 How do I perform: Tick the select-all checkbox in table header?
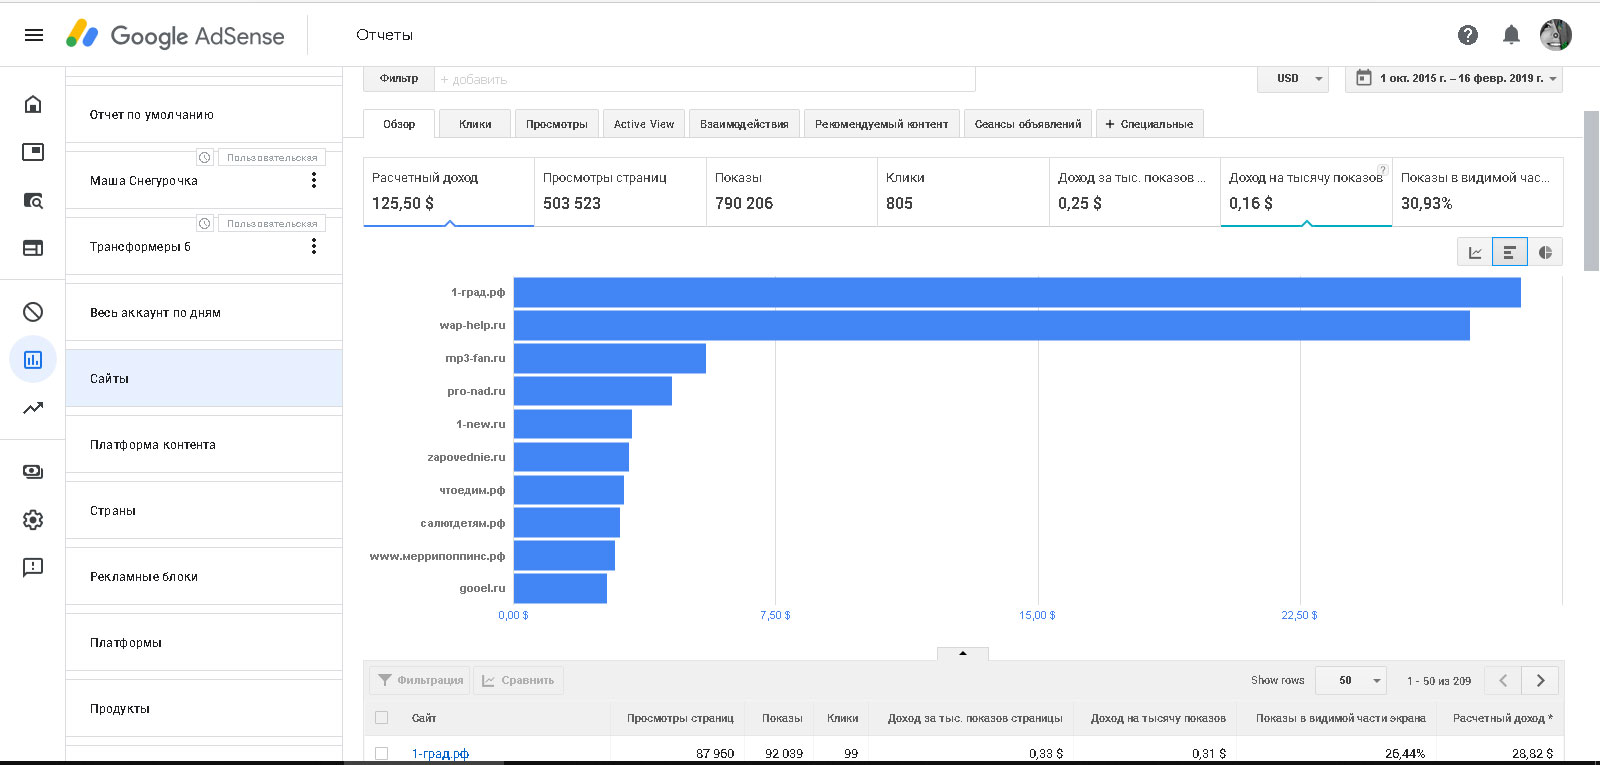(381, 718)
